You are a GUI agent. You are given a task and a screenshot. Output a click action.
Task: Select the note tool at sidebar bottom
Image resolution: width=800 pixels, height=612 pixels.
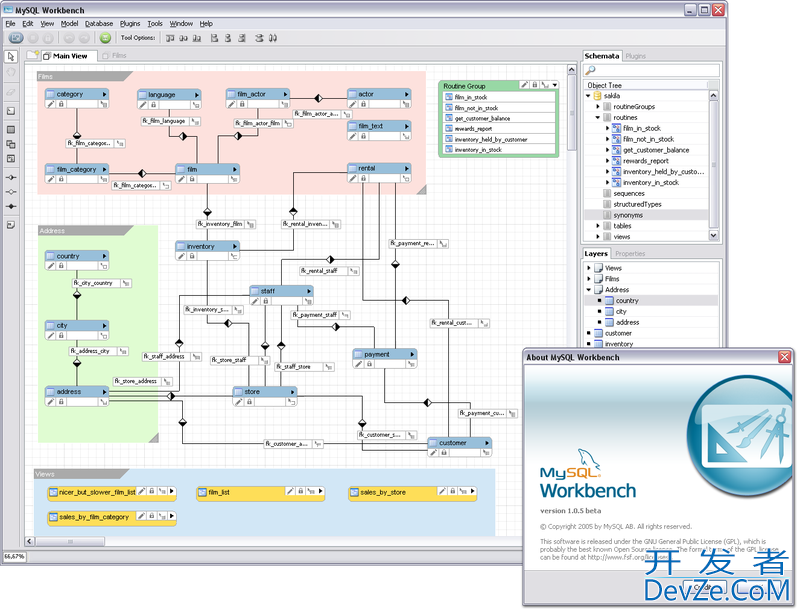coord(11,225)
